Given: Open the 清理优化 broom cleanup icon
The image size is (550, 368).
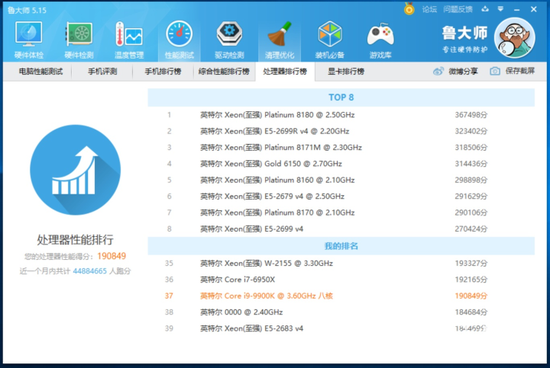Looking at the screenshot, I should click(x=280, y=39).
